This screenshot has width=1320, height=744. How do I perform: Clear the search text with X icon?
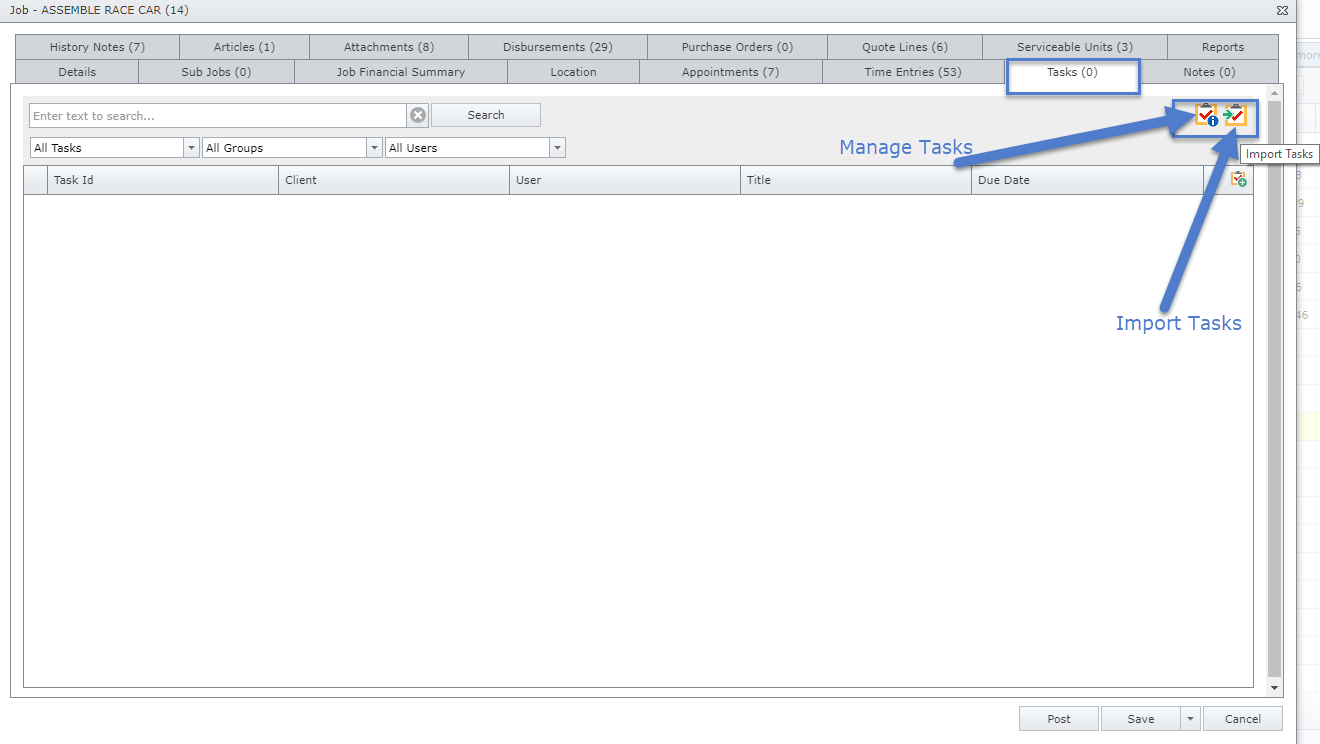(x=418, y=115)
